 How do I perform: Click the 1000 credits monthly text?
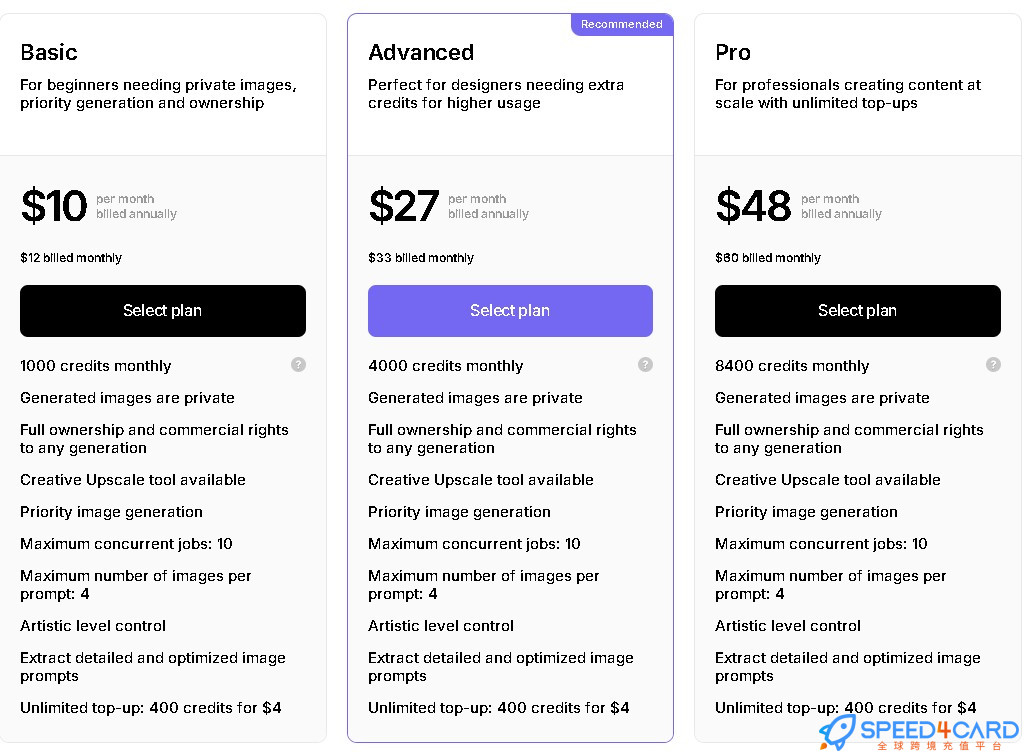pyautogui.click(x=96, y=366)
